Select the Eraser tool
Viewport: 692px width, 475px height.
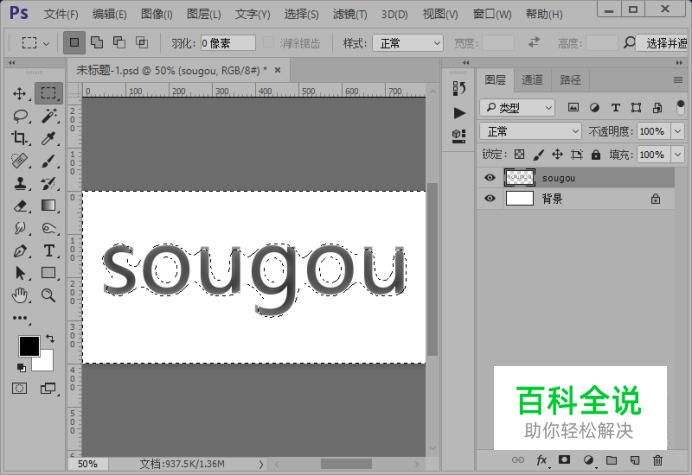19,206
